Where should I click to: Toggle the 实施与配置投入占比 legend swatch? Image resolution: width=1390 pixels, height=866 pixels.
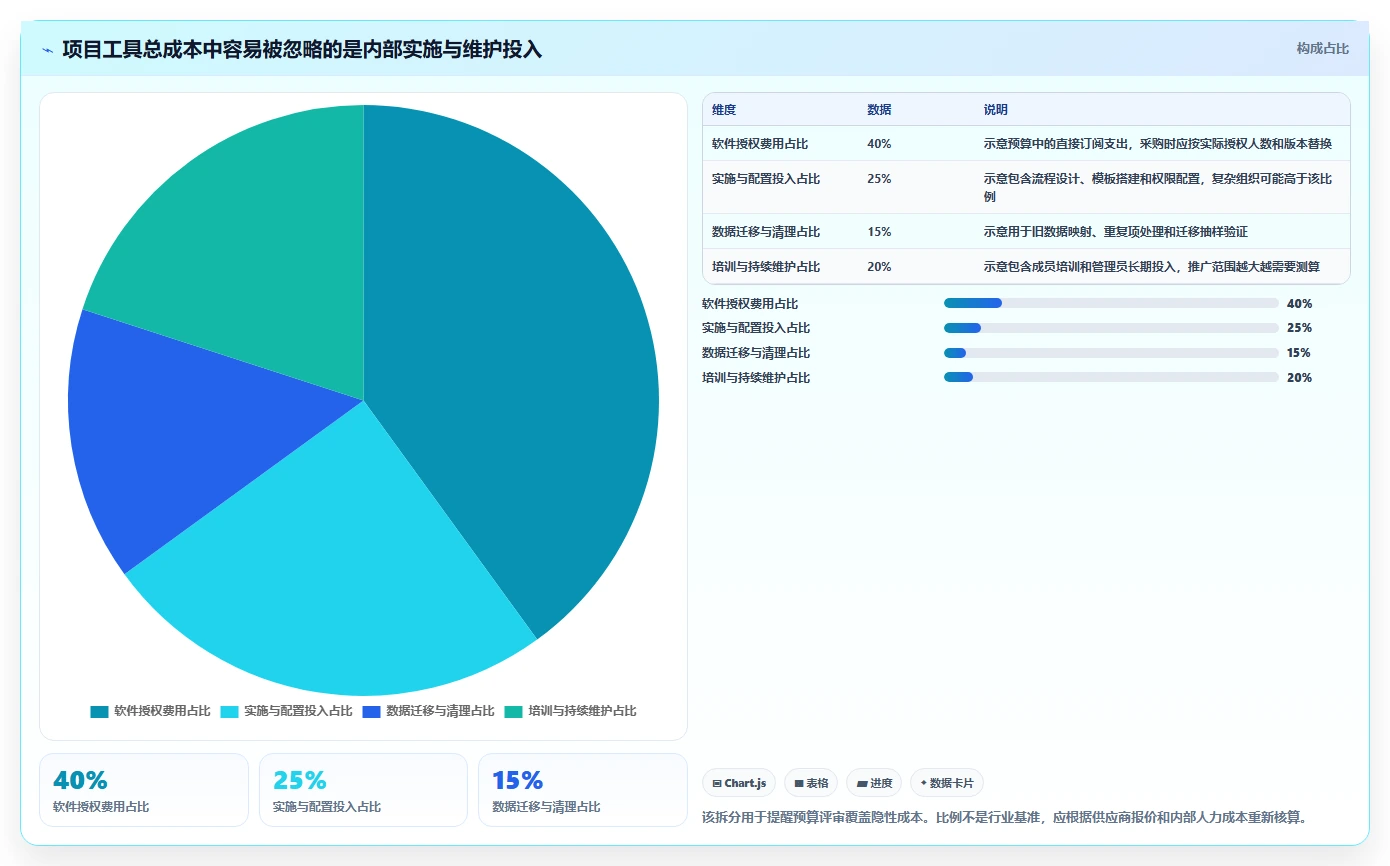click(229, 712)
